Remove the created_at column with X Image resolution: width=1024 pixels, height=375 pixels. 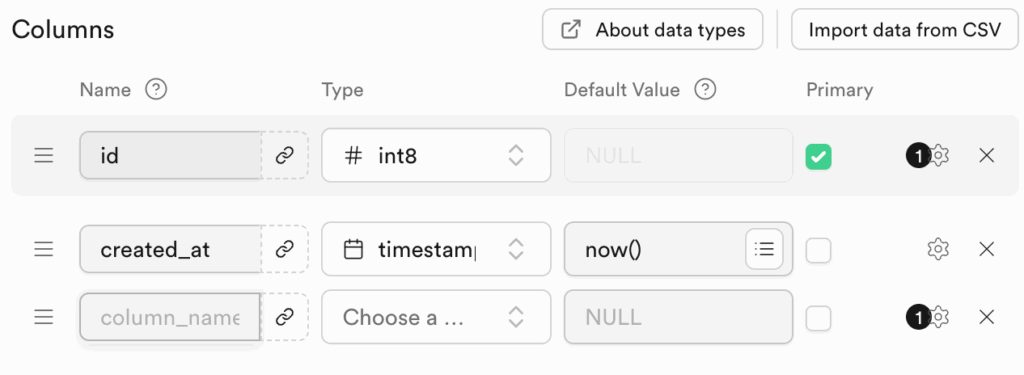click(987, 249)
